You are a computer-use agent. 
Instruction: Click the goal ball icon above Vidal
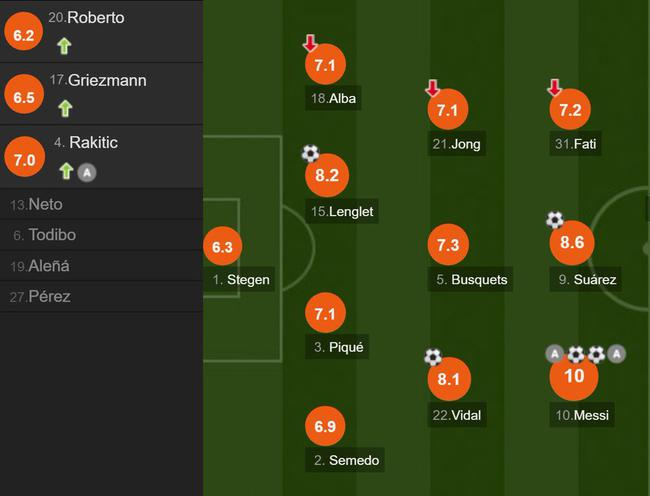pyautogui.click(x=433, y=357)
